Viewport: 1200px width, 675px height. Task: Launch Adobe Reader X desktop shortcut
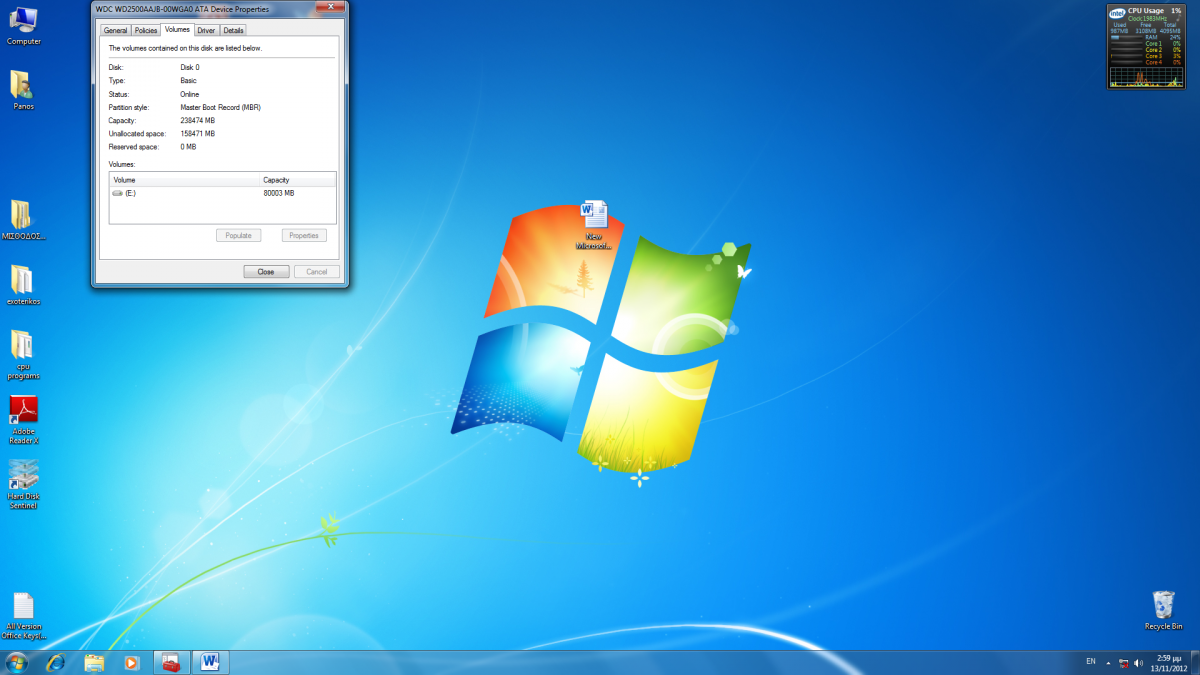(22, 418)
